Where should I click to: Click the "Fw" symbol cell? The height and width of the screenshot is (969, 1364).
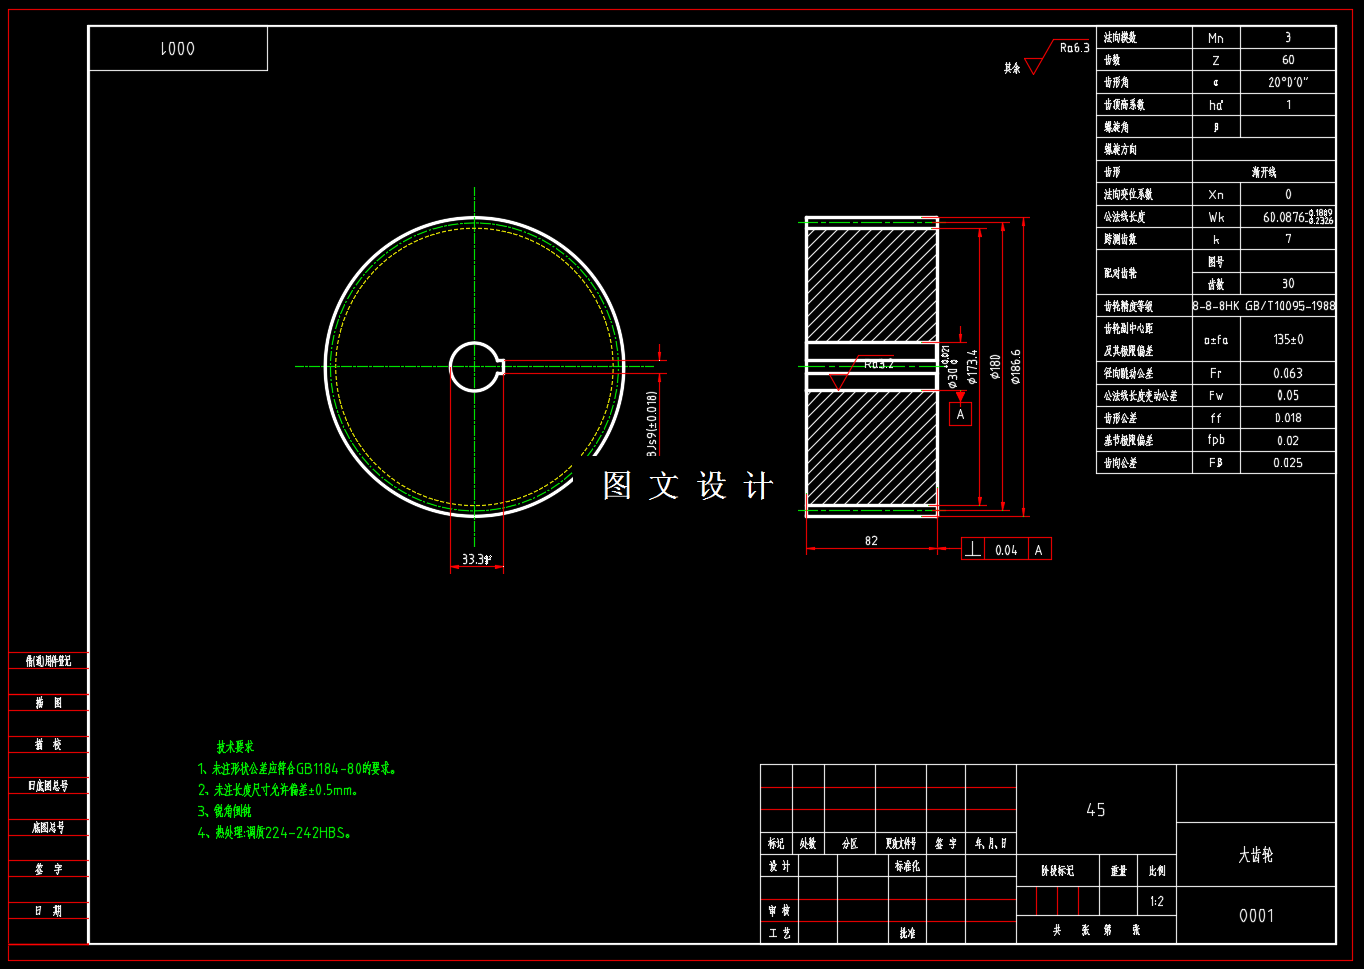click(1216, 396)
